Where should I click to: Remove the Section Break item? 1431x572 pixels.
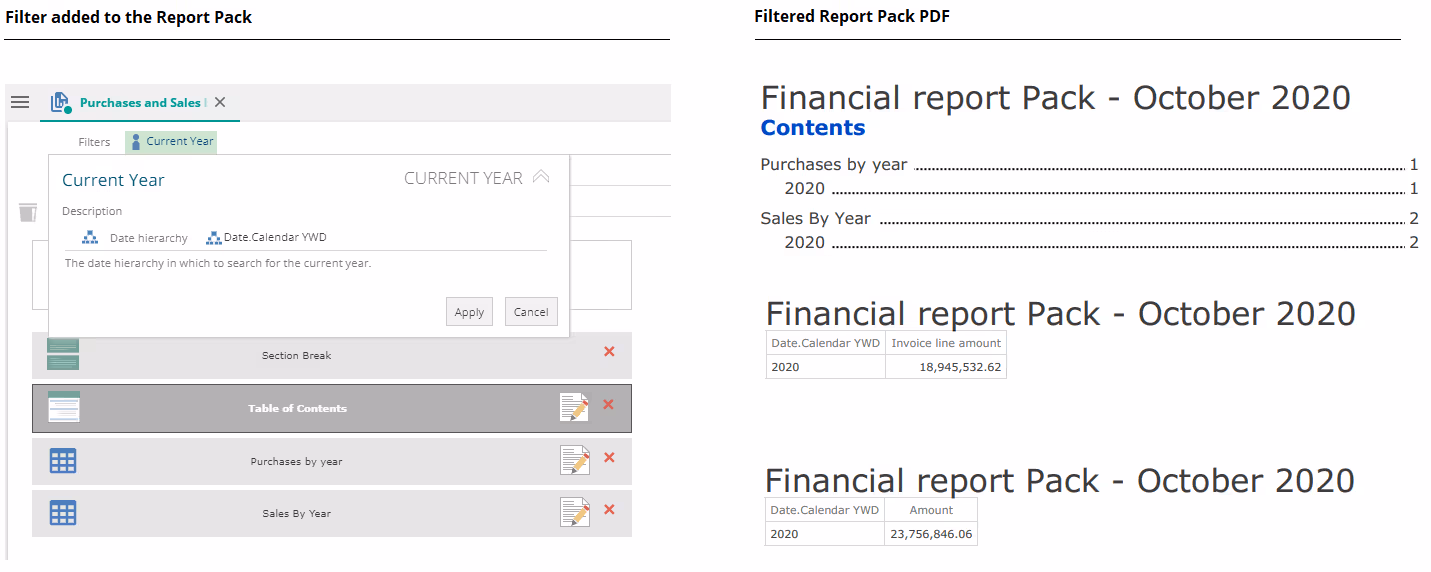pos(609,352)
